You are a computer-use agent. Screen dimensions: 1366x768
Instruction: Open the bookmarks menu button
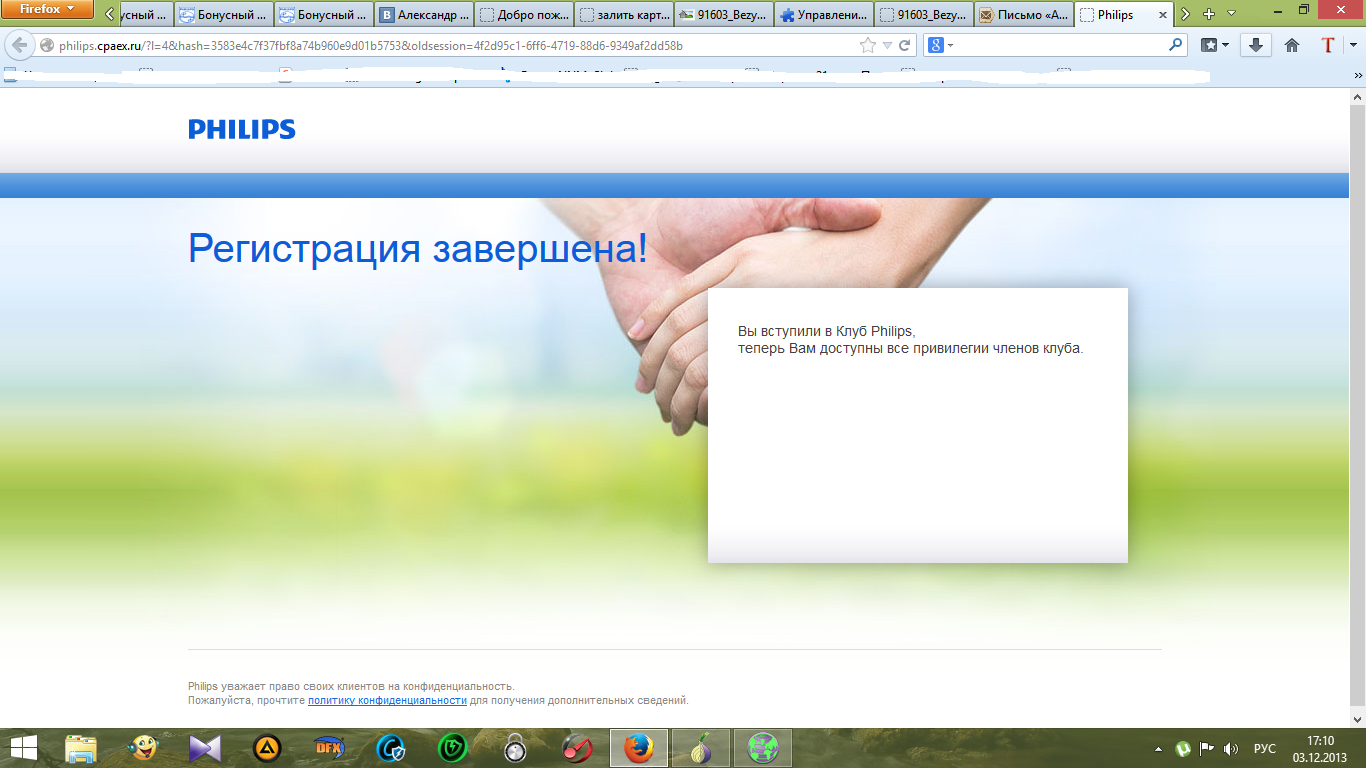click(1215, 46)
